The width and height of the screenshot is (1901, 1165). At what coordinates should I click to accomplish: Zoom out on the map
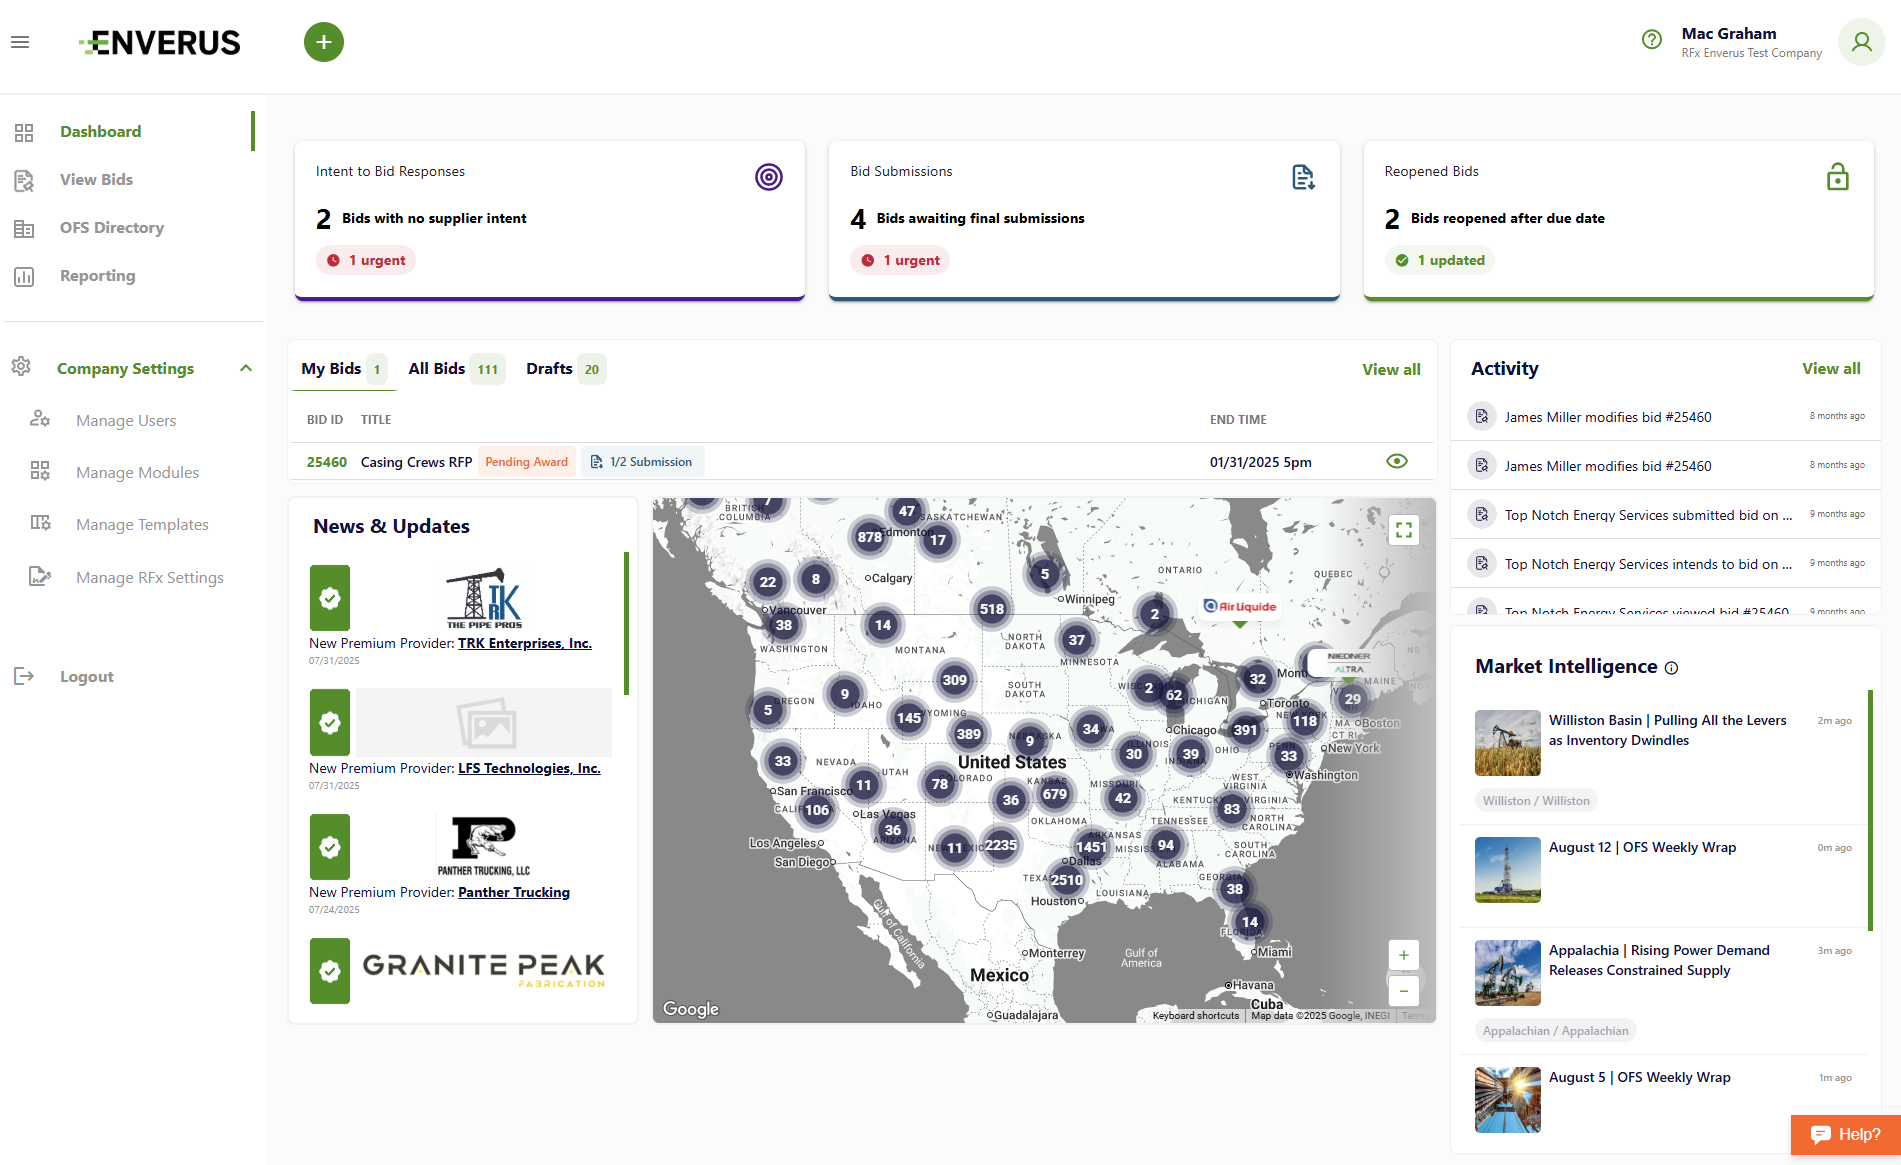[x=1403, y=990]
